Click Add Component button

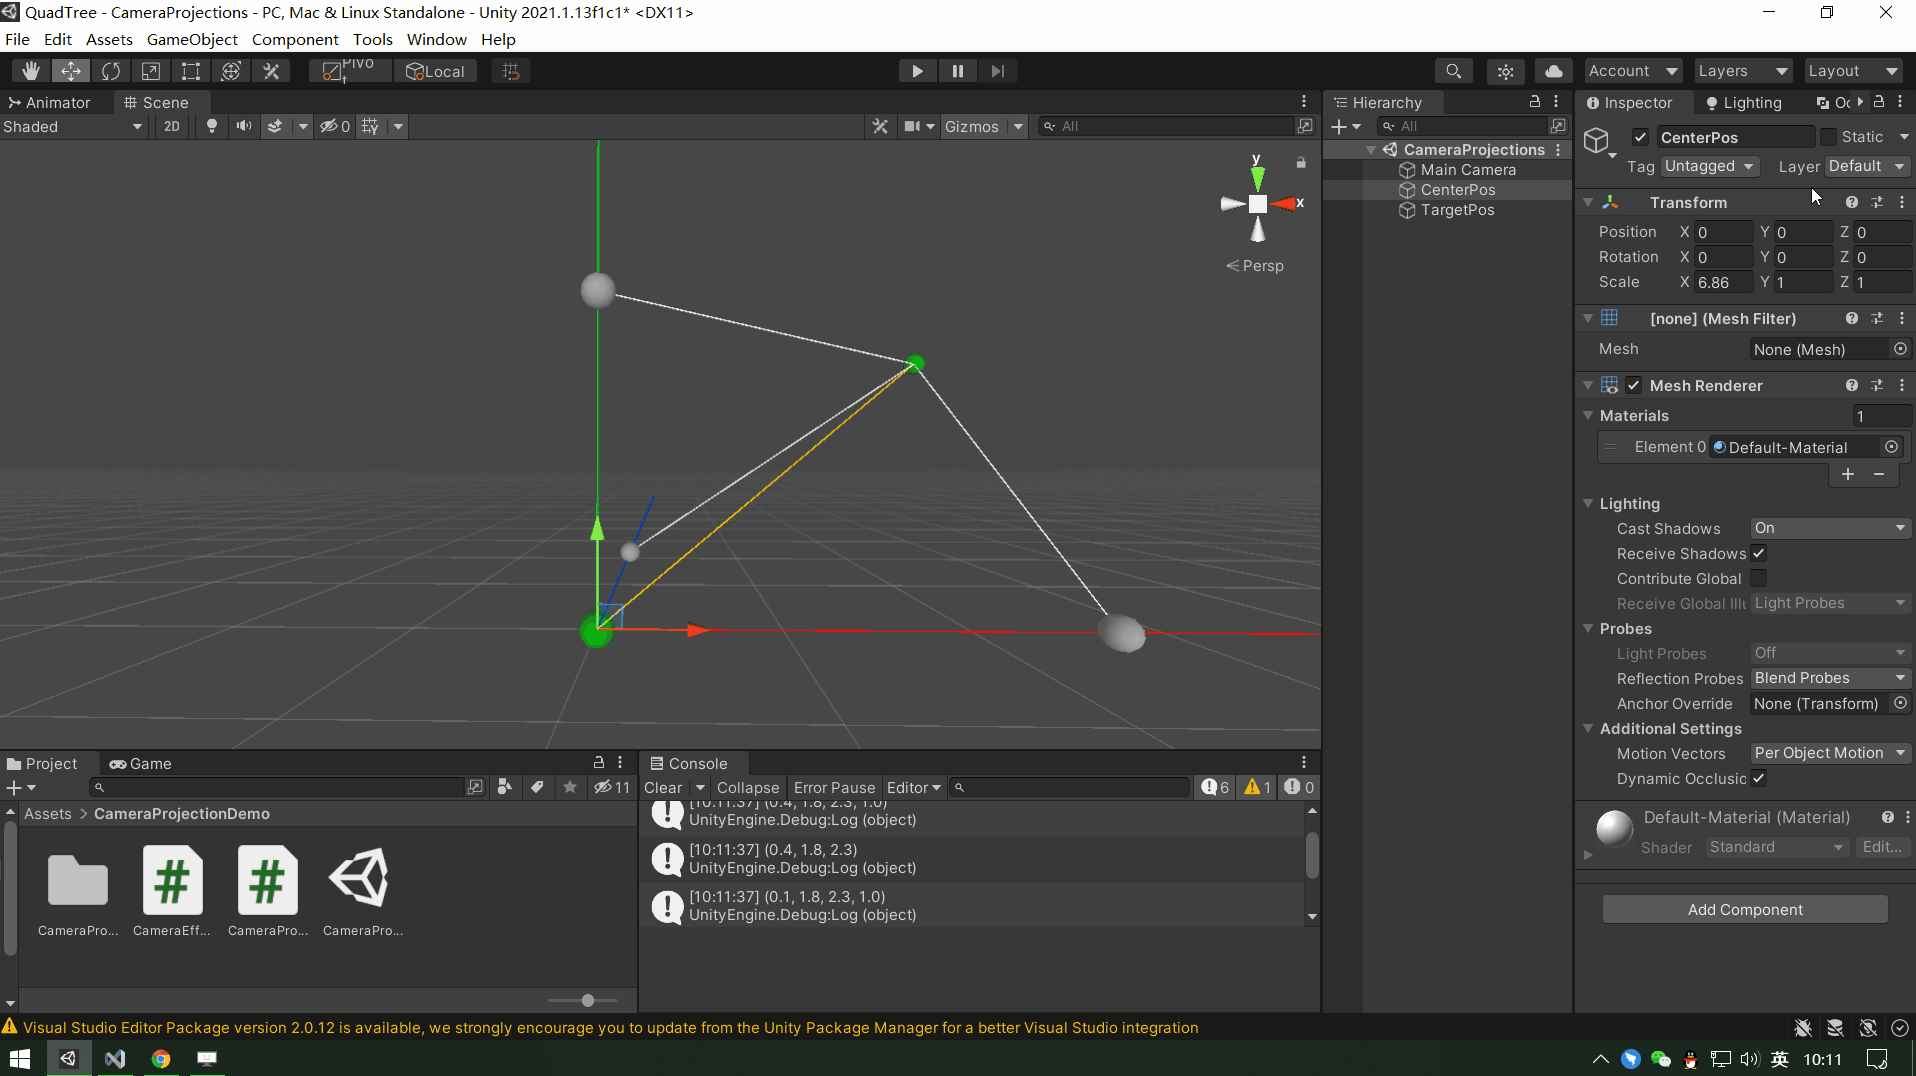tap(1745, 909)
